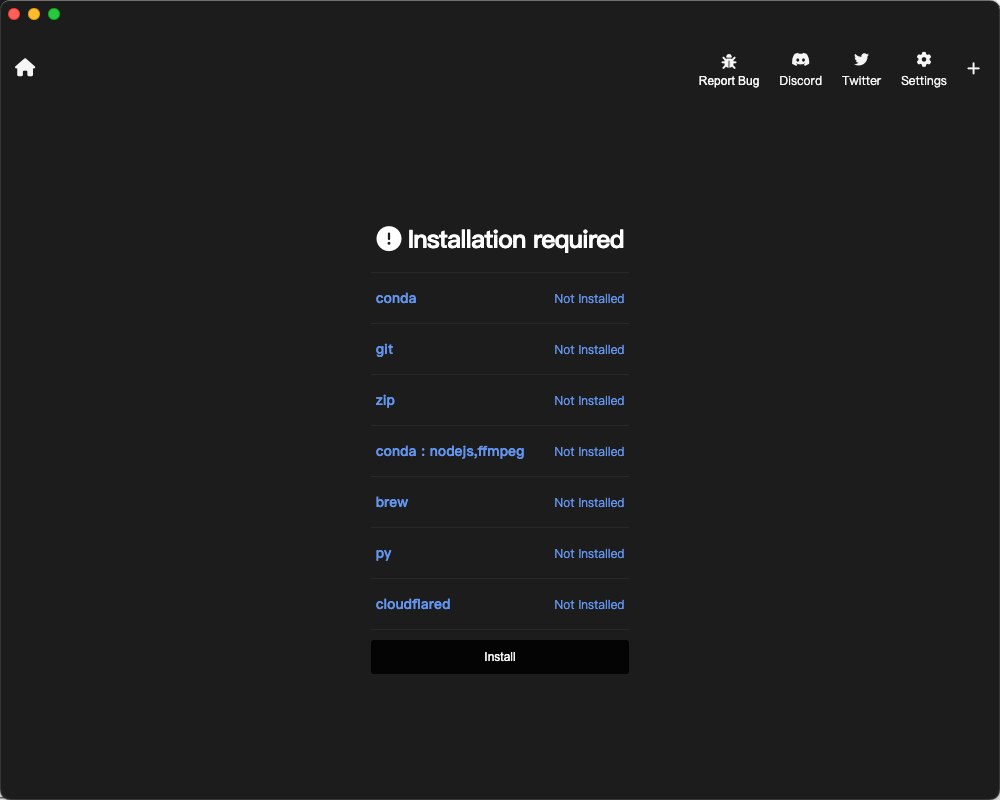This screenshot has height=800, width=1000.
Task: Click Not Installed status for brew
Action: coord(589,503)
